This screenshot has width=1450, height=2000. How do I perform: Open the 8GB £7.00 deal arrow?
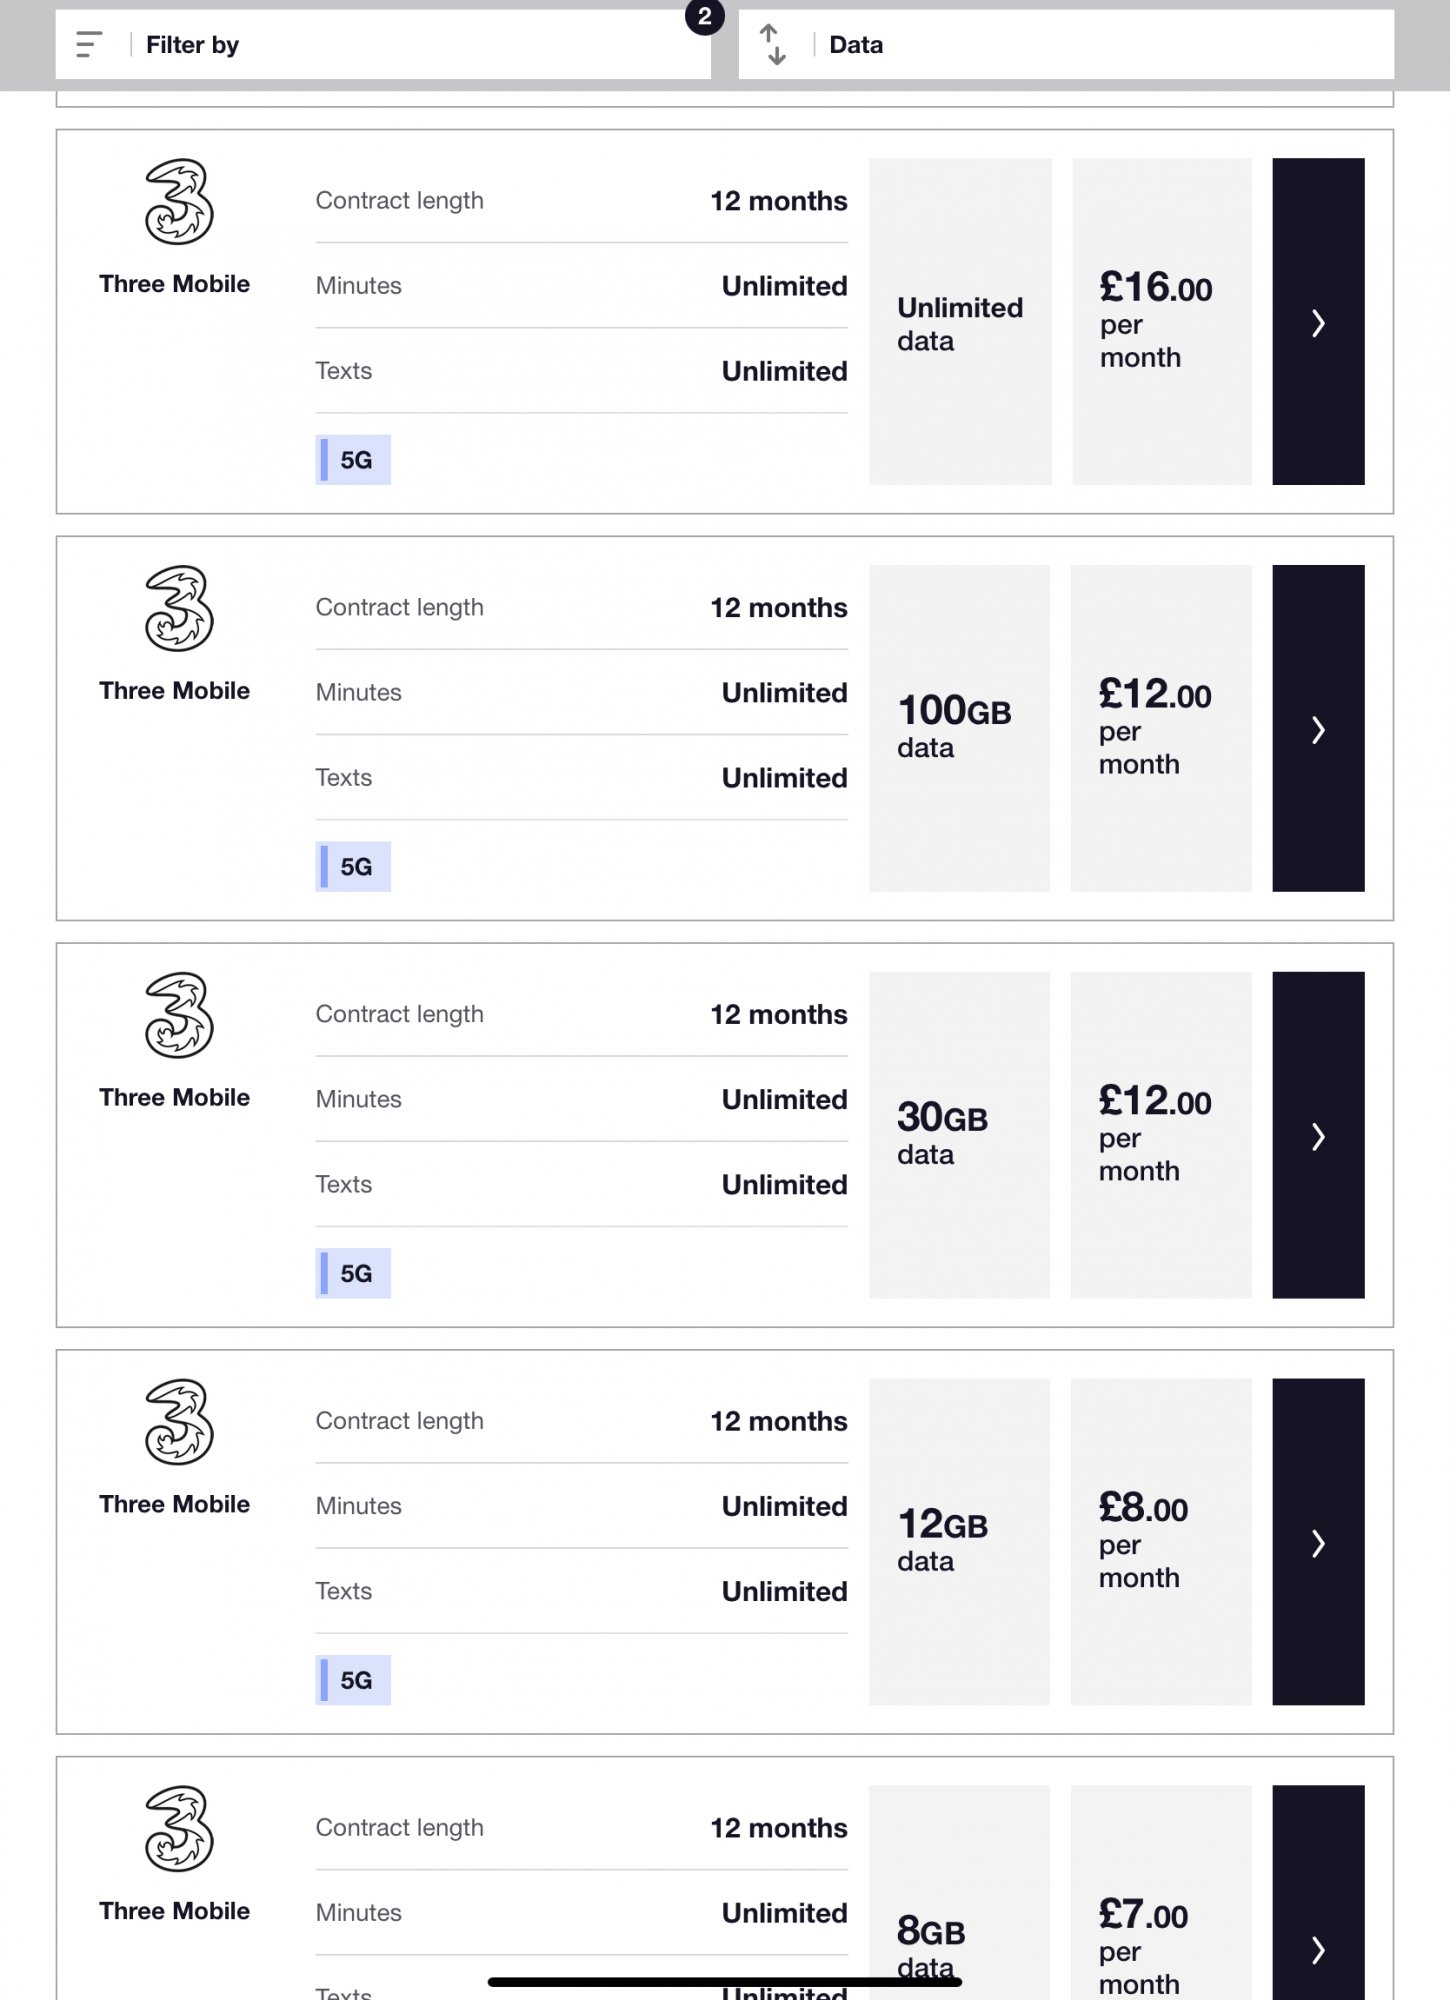[x=1318, y=1948]
